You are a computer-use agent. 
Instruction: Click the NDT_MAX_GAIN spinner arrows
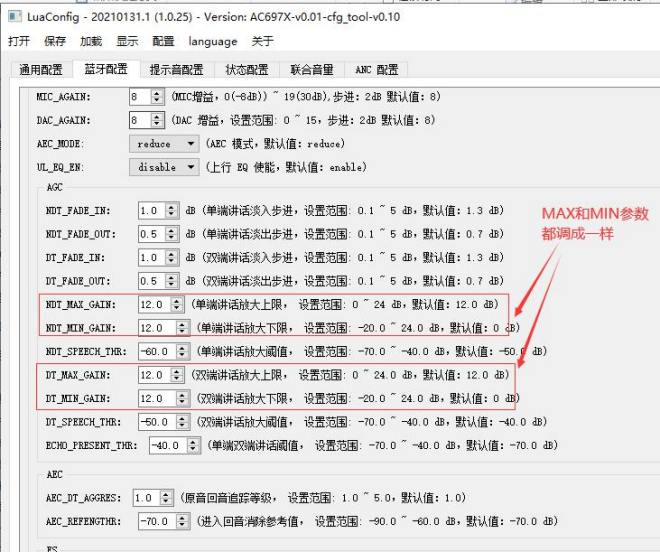(176, 304)
